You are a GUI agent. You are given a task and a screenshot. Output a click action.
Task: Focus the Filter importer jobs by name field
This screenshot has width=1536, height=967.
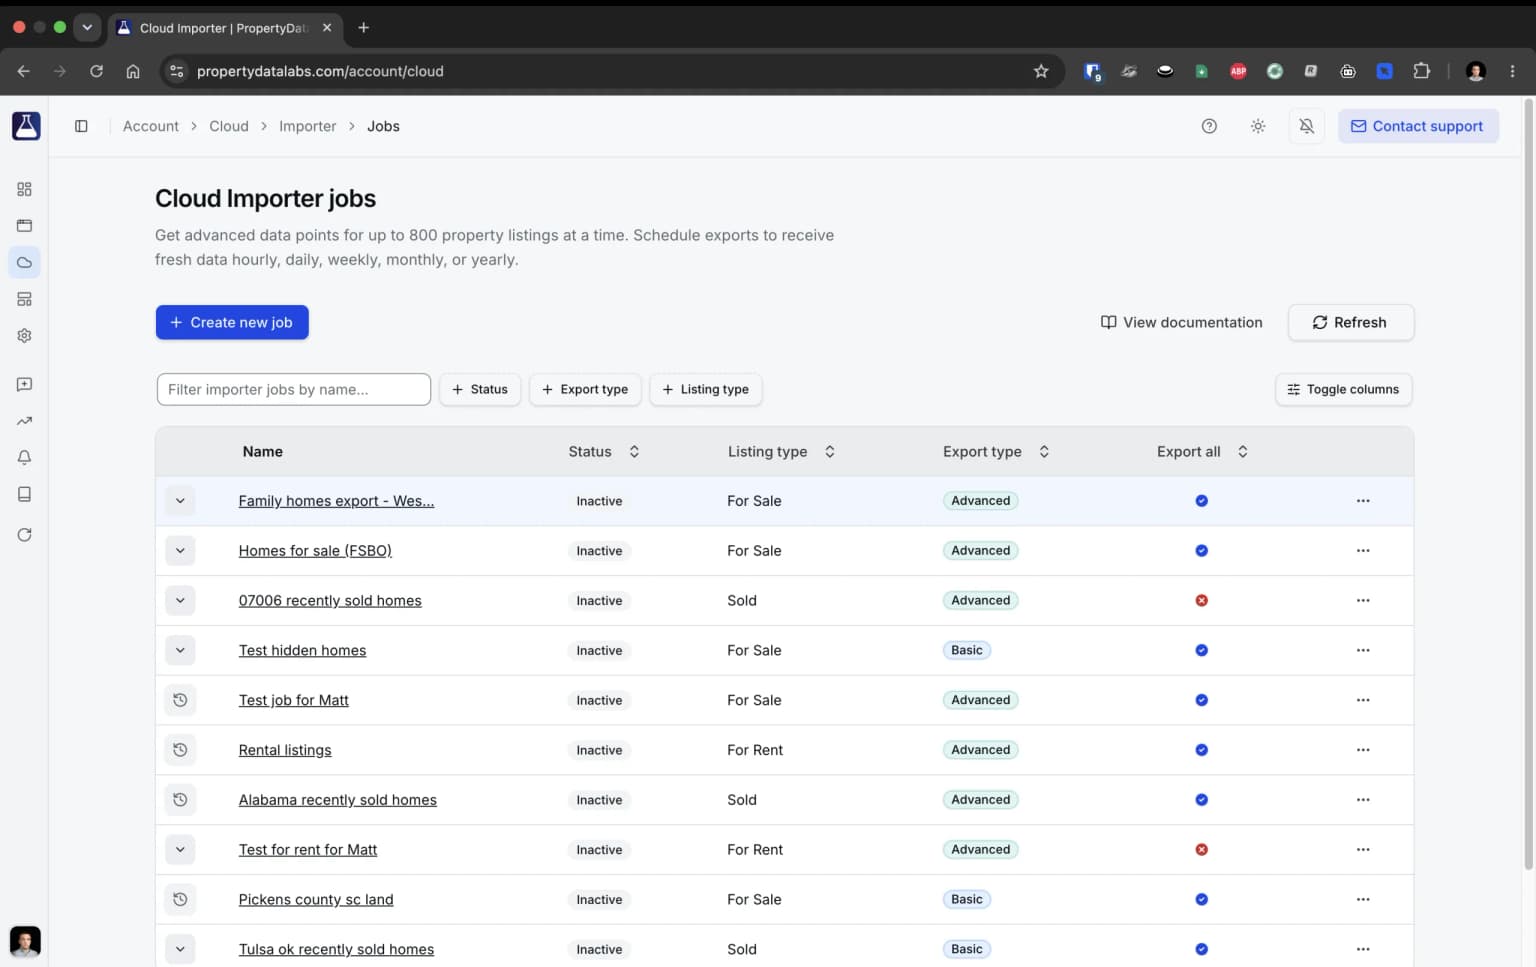(294, 390)
